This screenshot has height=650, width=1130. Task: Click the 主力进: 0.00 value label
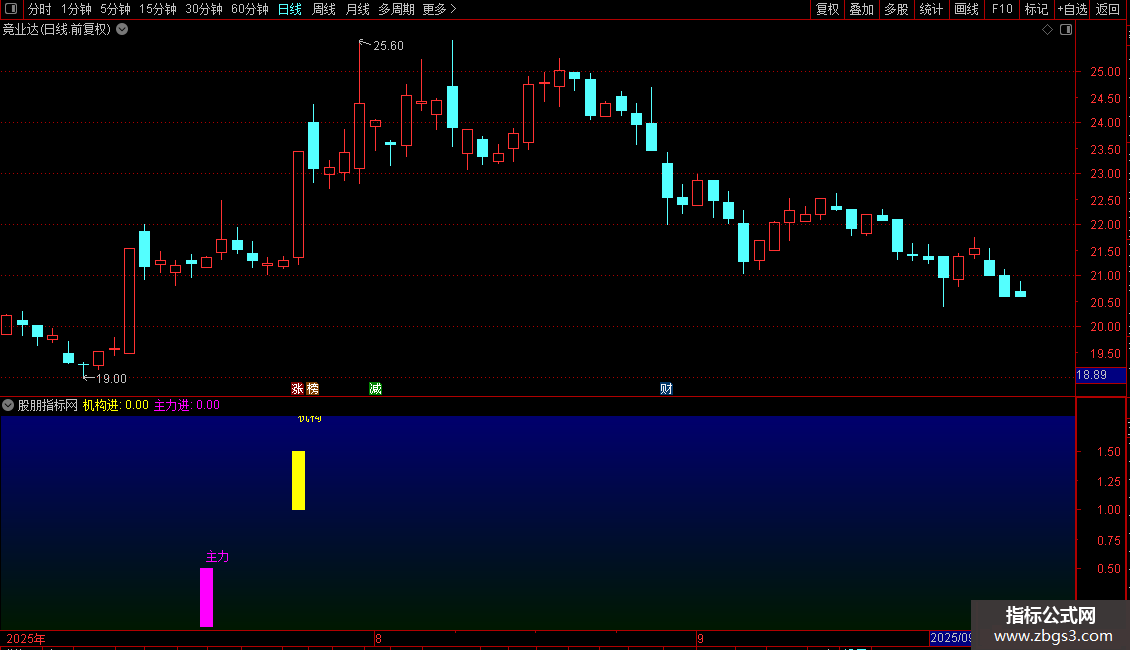187,405
